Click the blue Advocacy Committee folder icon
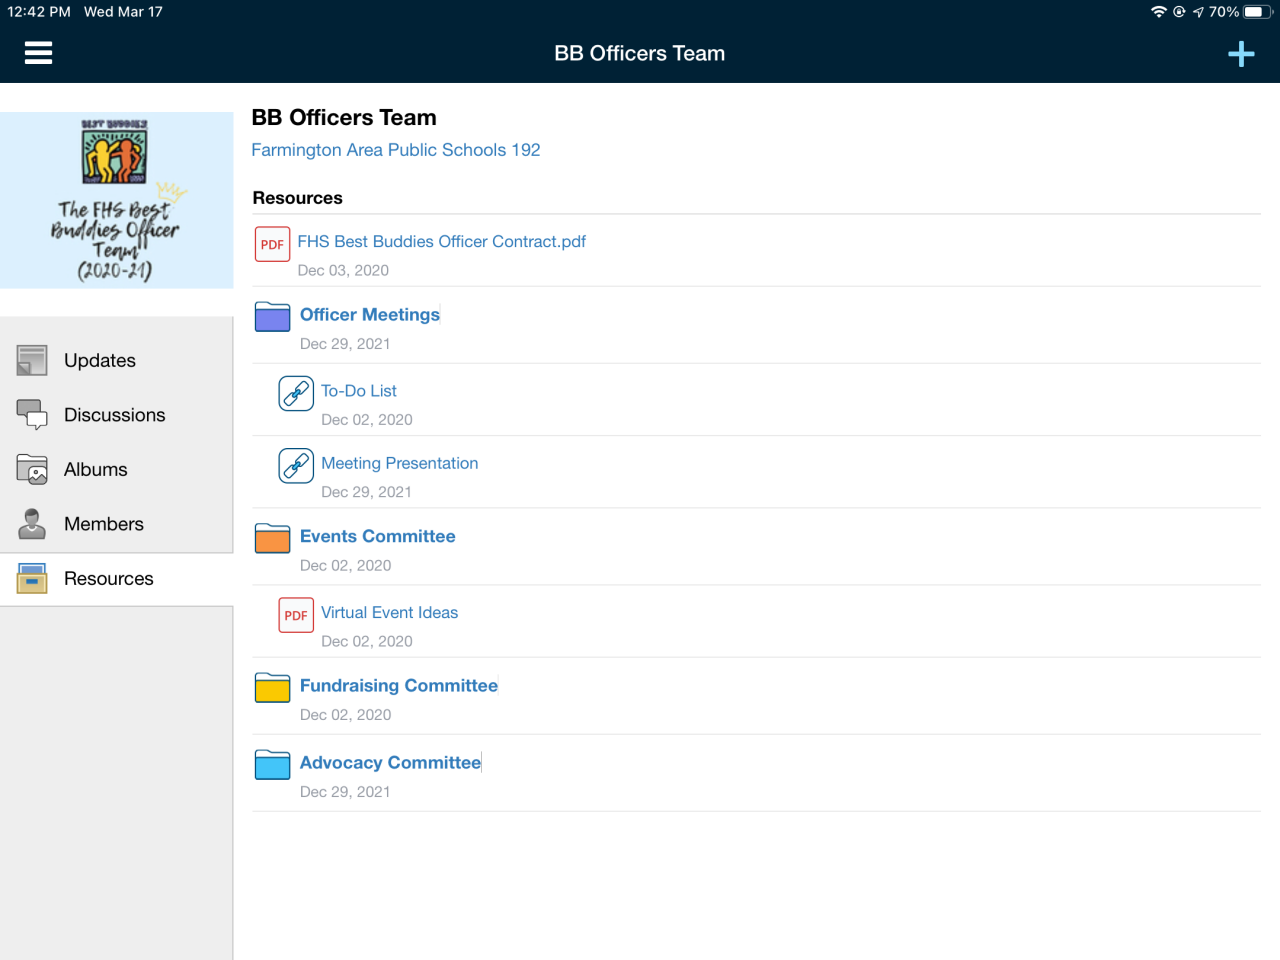The width and height of the screenshot is (1280, 960). [272, 765]
